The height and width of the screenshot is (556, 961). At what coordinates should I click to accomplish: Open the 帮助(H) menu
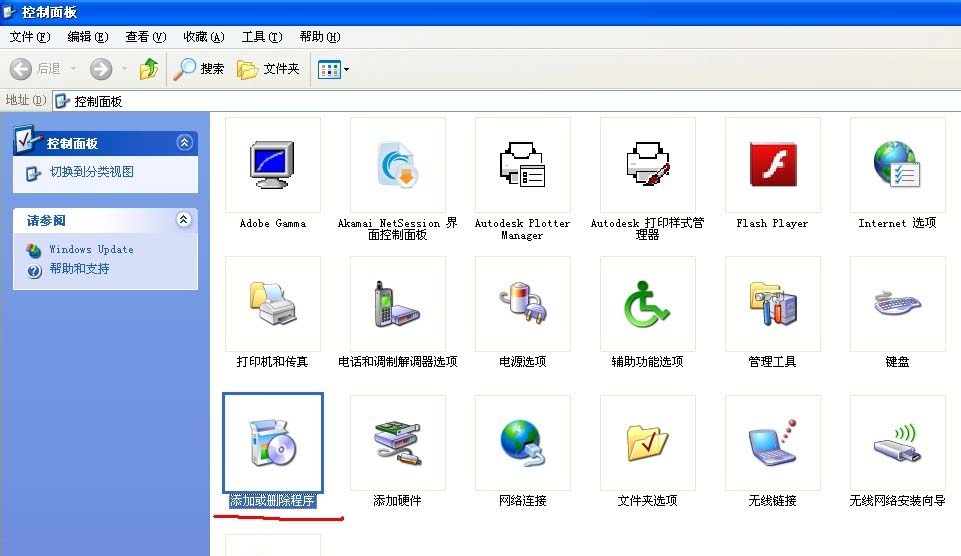319,37
